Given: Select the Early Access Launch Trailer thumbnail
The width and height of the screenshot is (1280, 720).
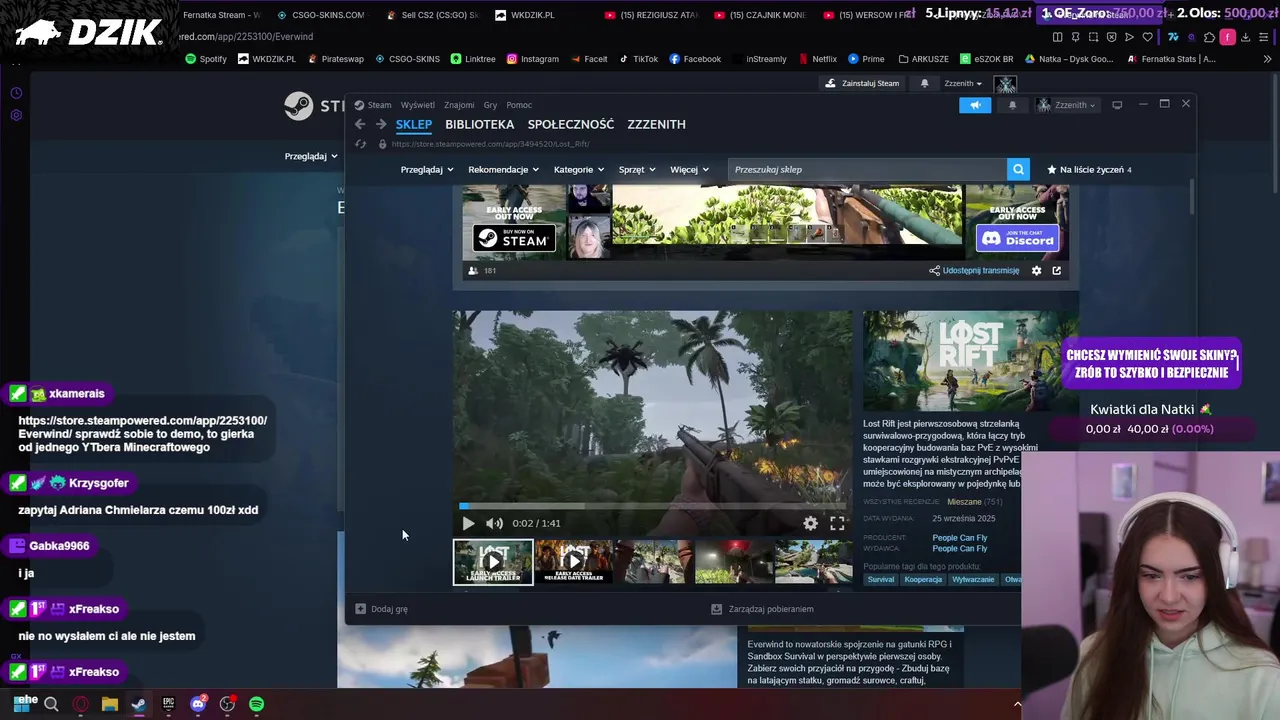Looking at the screenshot, I should click(493, 562).
